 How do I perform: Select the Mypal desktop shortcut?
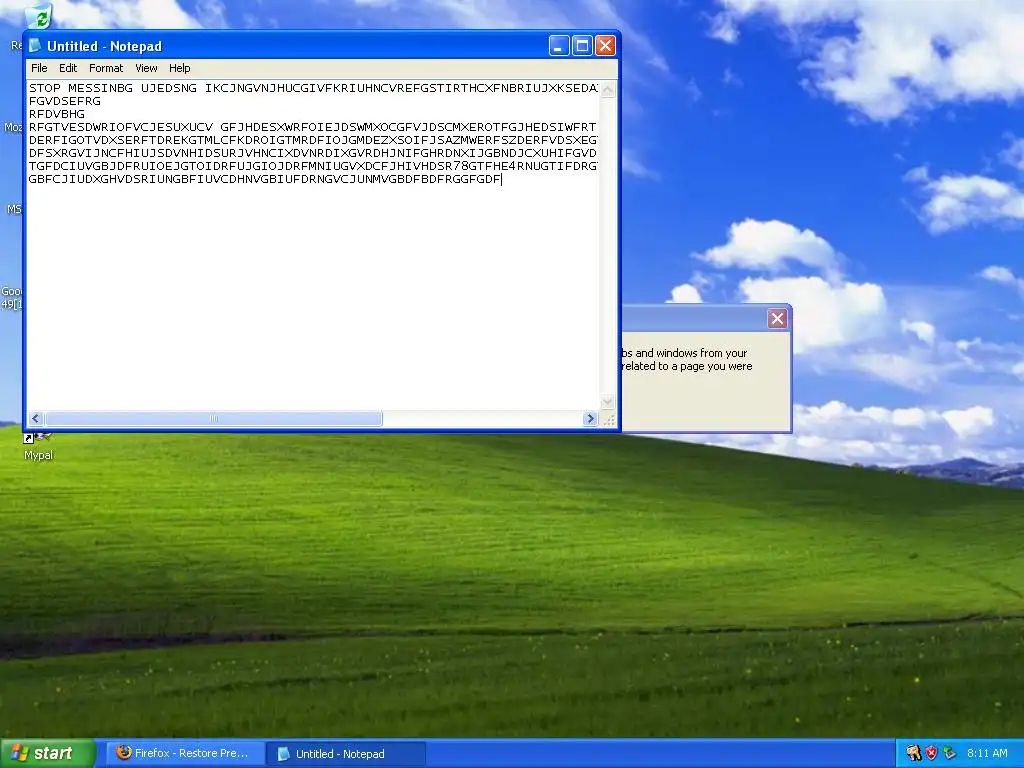[x=38, y=447]
